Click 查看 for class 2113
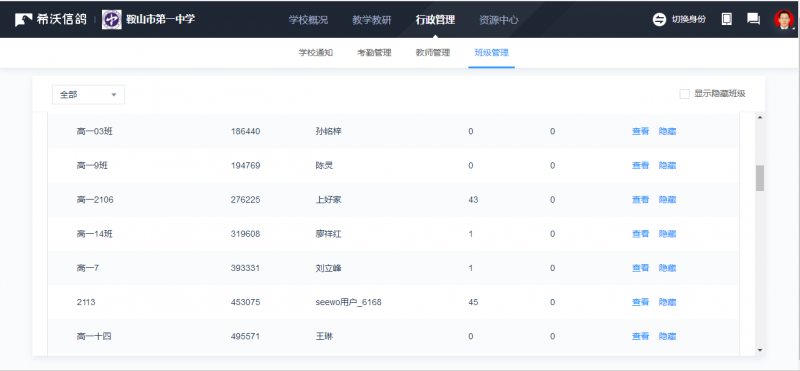800x371 pixels. tap(640, 302)
